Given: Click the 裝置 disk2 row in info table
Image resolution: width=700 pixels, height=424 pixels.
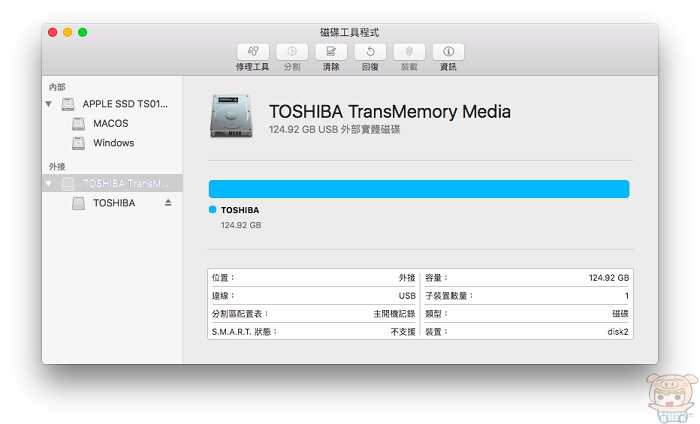Looking at the screenshot, I should pyautogui.click(x=527, y=331).
